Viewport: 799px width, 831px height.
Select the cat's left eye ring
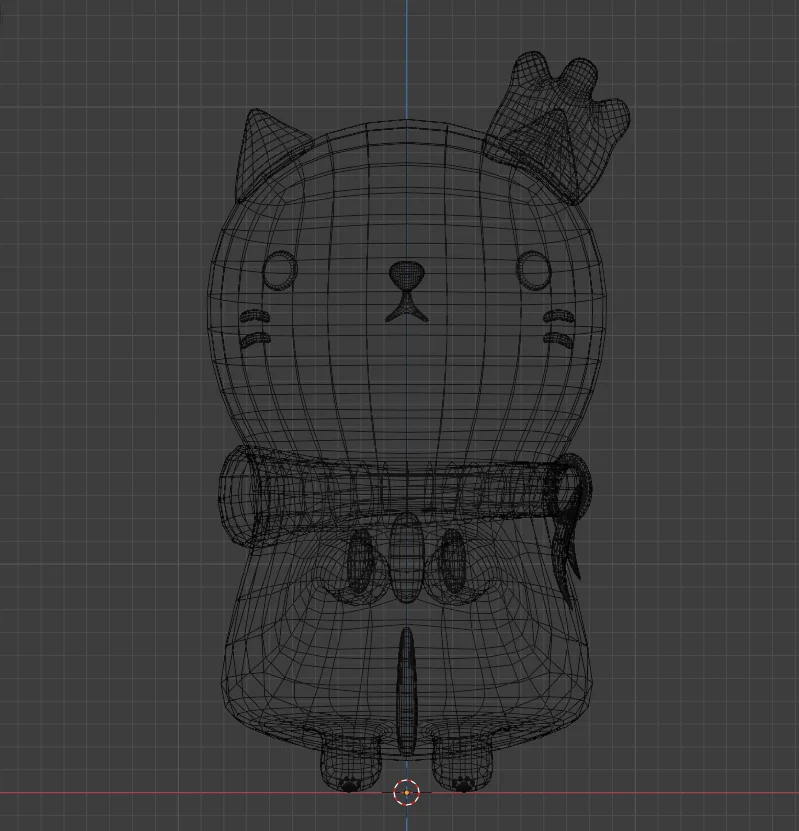(279, 271)
